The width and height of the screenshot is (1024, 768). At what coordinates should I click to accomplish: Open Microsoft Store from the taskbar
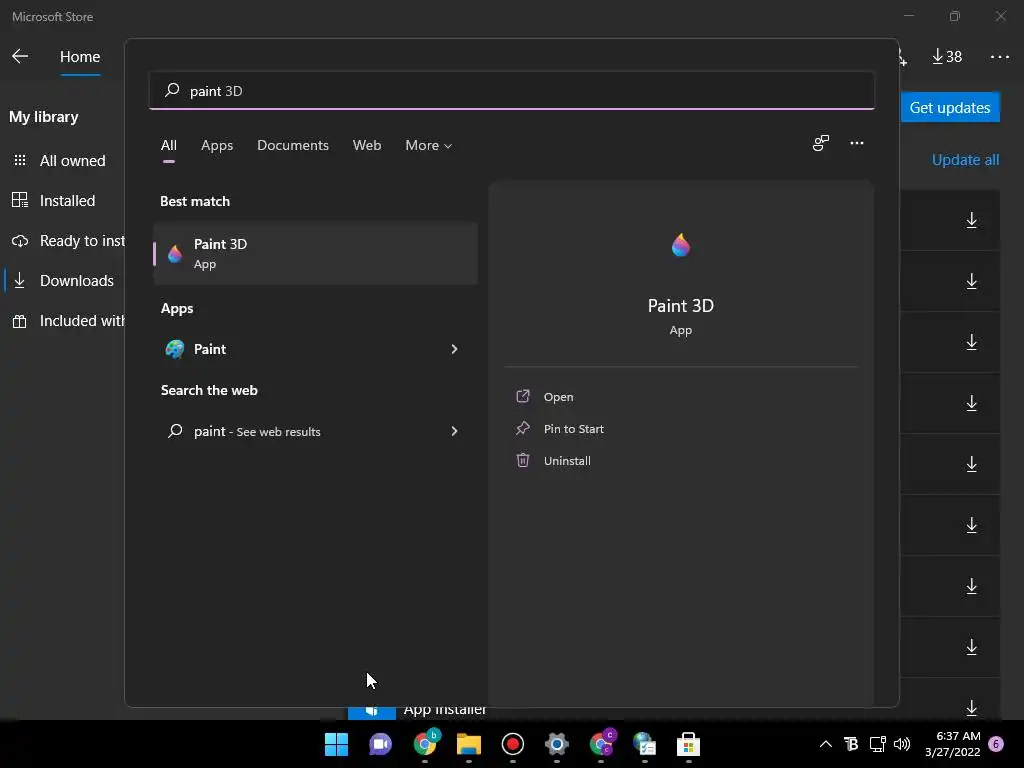688,744
